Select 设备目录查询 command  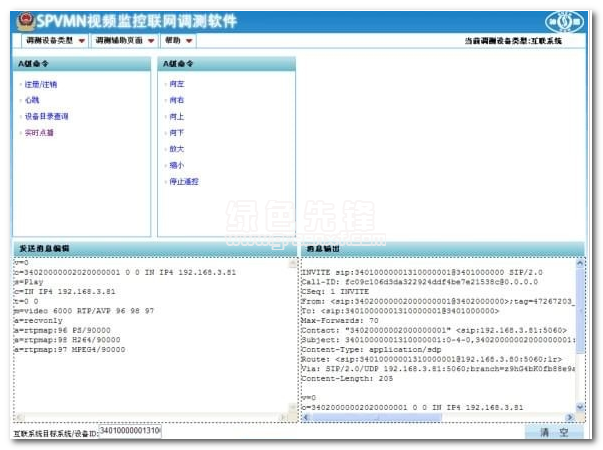pyautogui.click(x=46, y=116)
